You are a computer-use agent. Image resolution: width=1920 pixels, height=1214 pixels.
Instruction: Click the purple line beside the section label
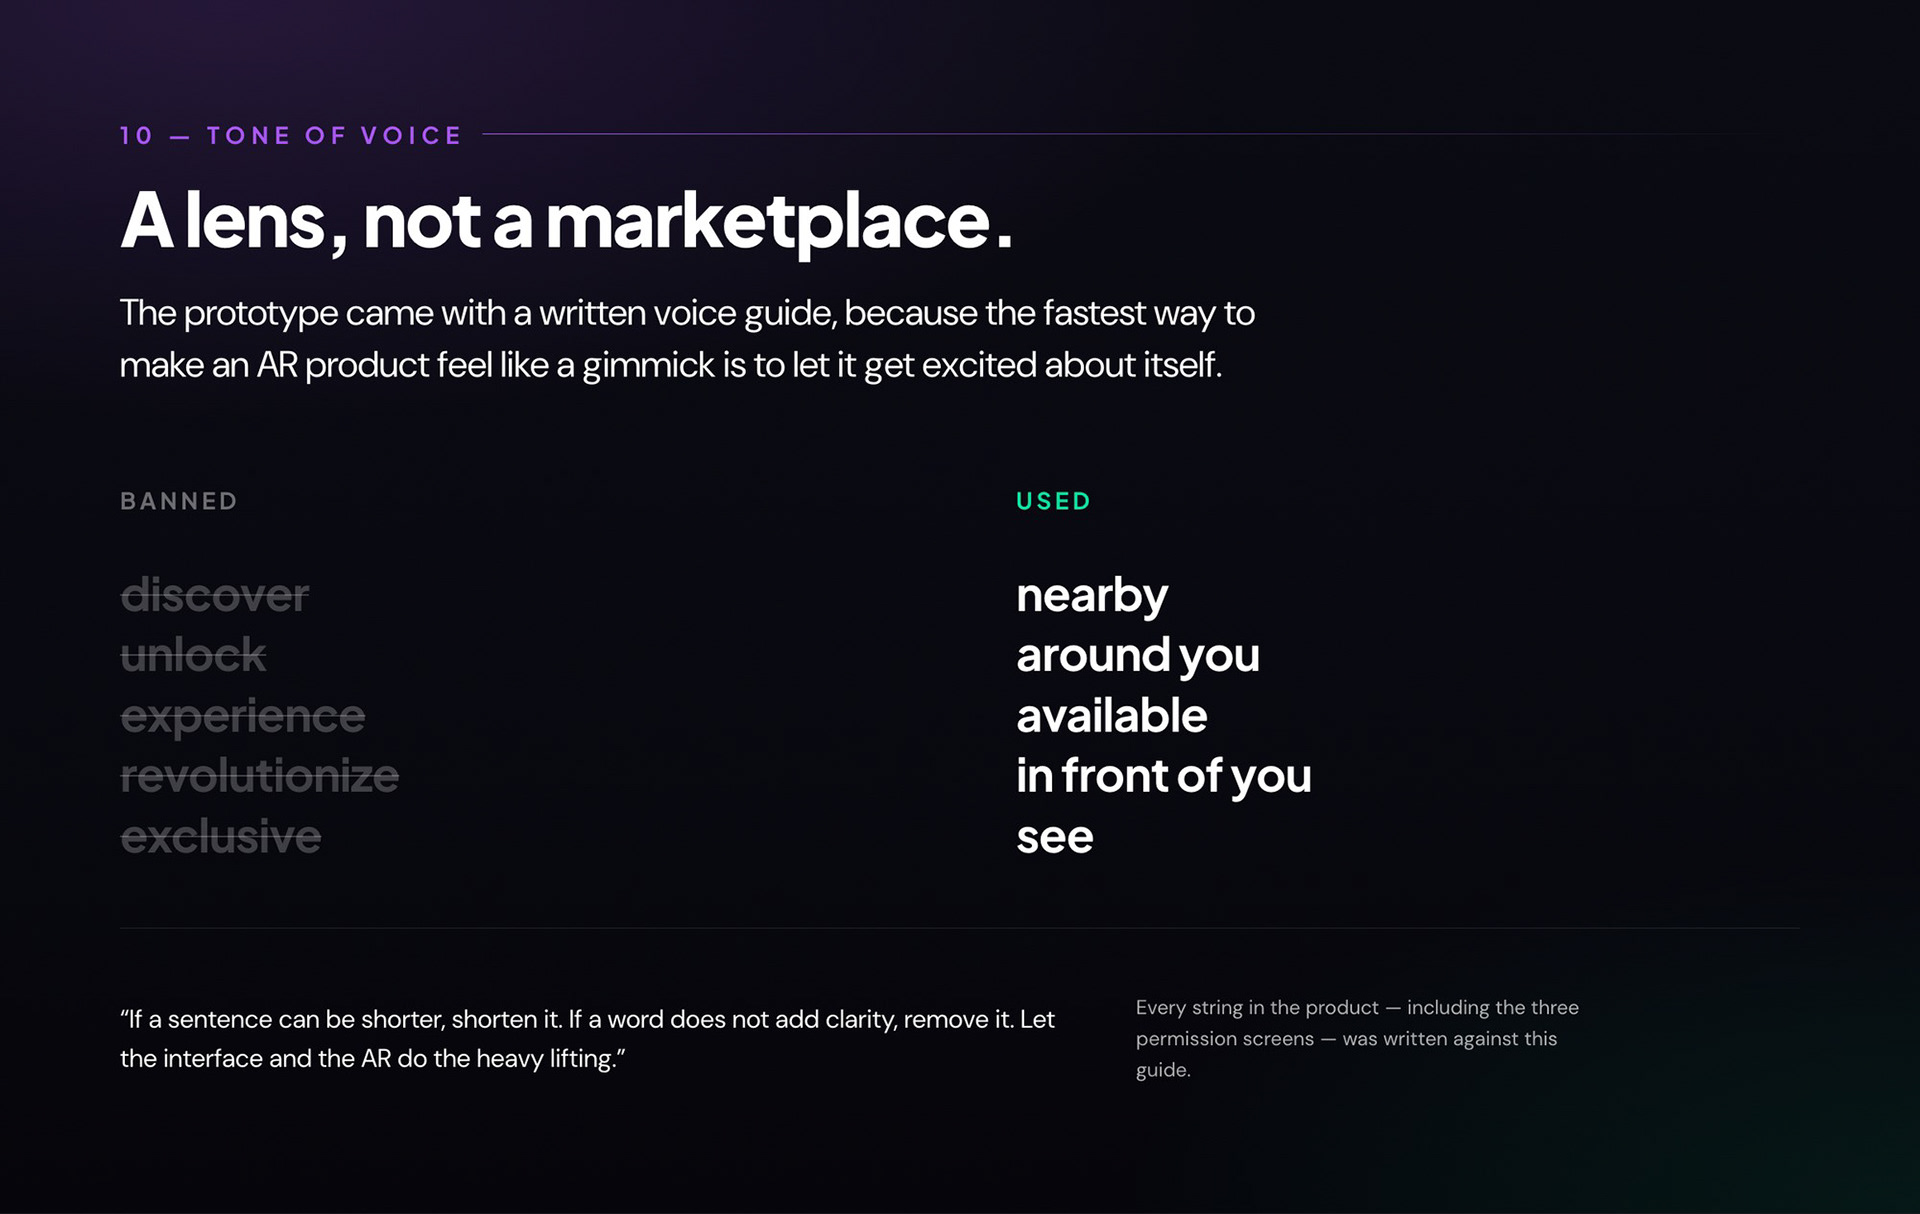(x=1120, y=134)
